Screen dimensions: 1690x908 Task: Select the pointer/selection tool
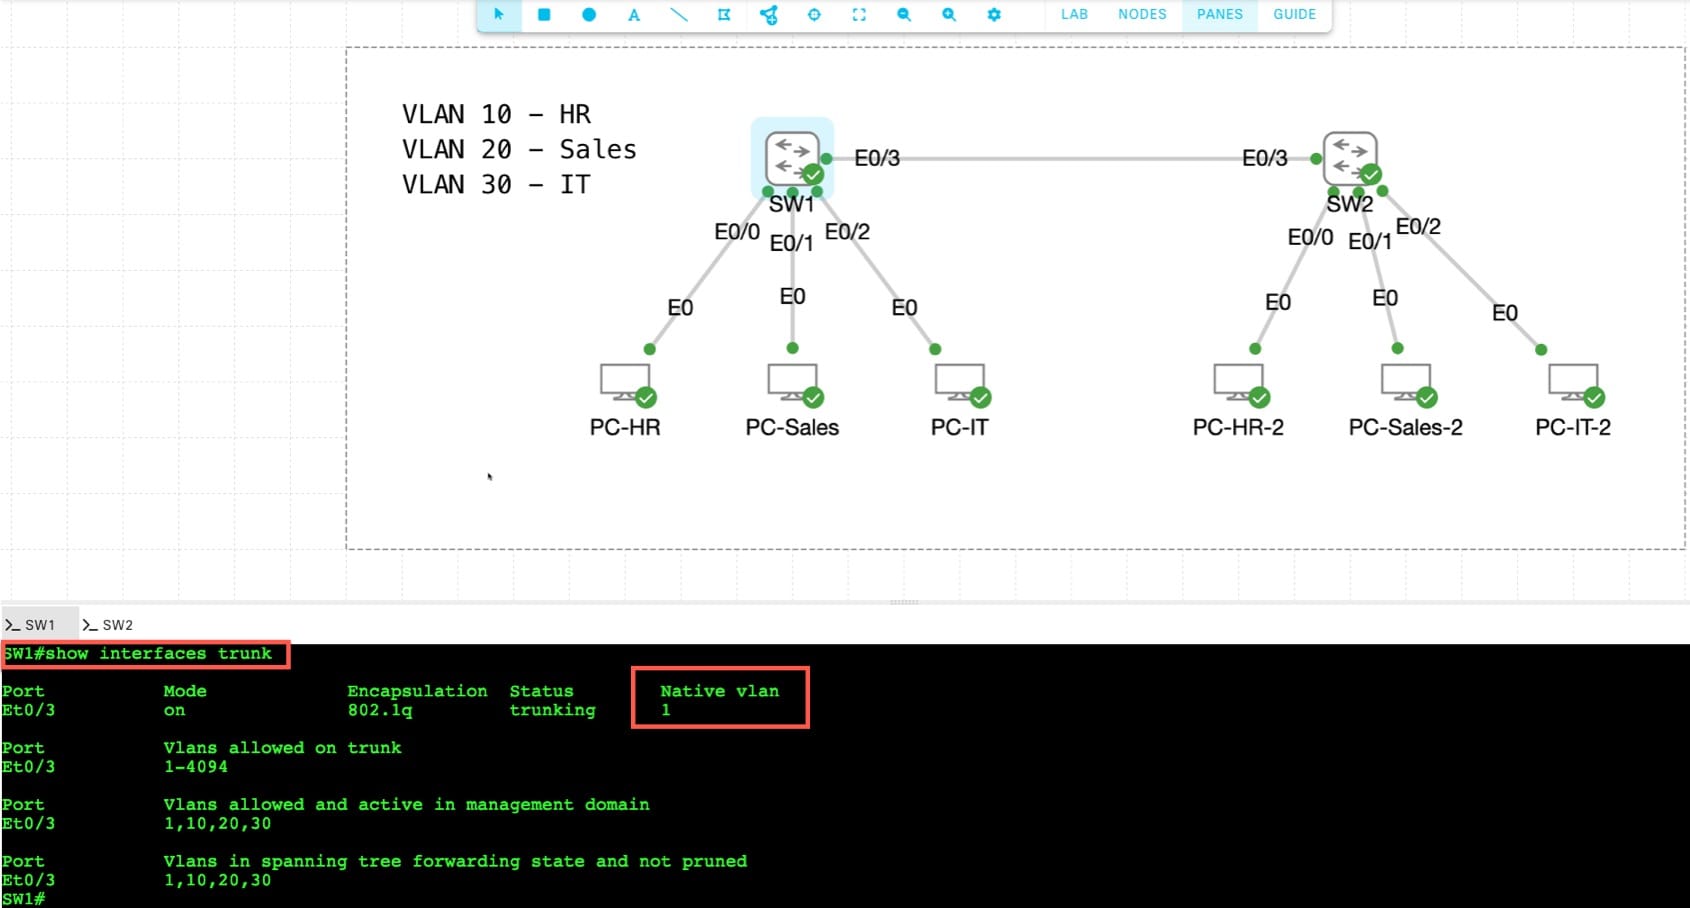pyautogui.click(x=499, y=15)
